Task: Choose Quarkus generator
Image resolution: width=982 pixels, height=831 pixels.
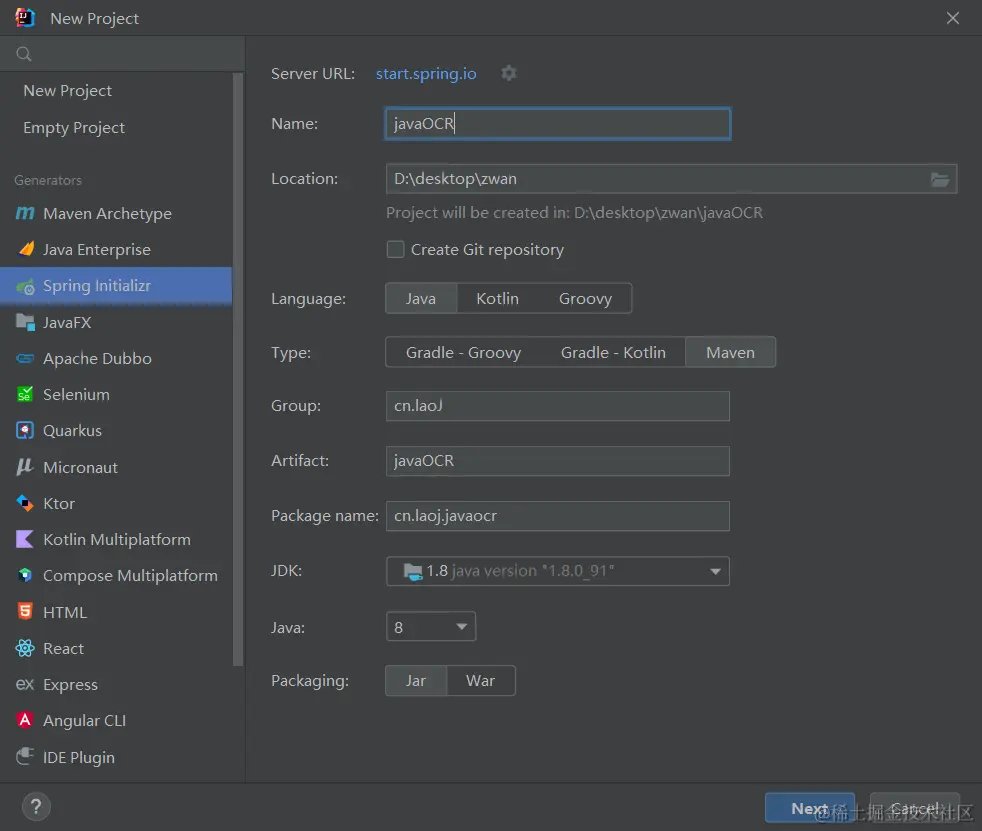Action: [116, 431]
